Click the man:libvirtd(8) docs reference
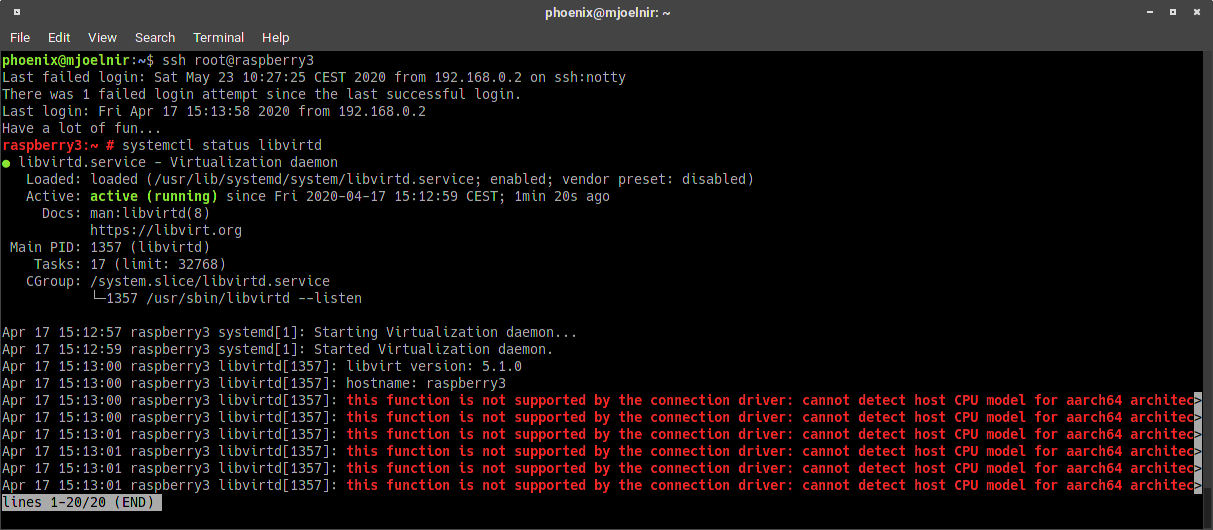This screenshot has width=1213, height=530. 150,213
